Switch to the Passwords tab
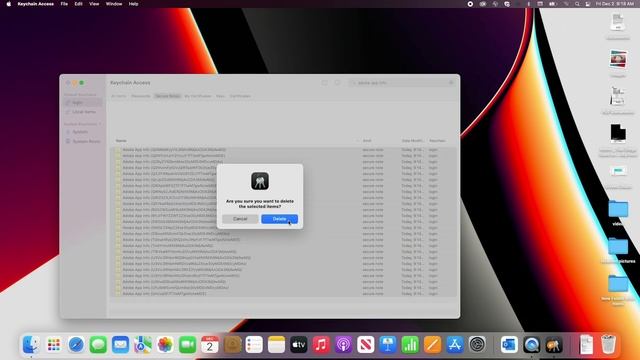Viewport: 640px width, 360px height. pos(141,96)
